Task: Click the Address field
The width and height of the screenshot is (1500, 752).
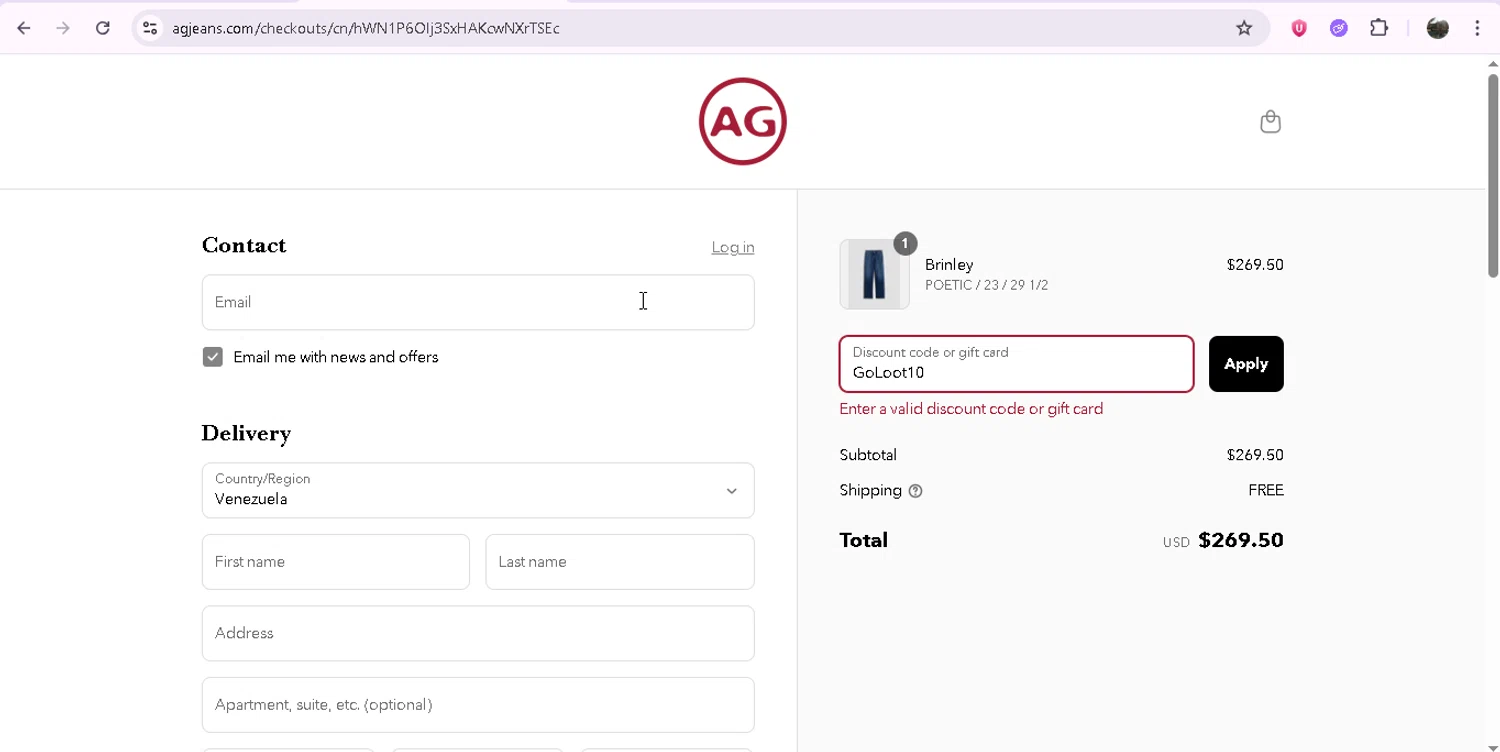Action: point(478,633)
